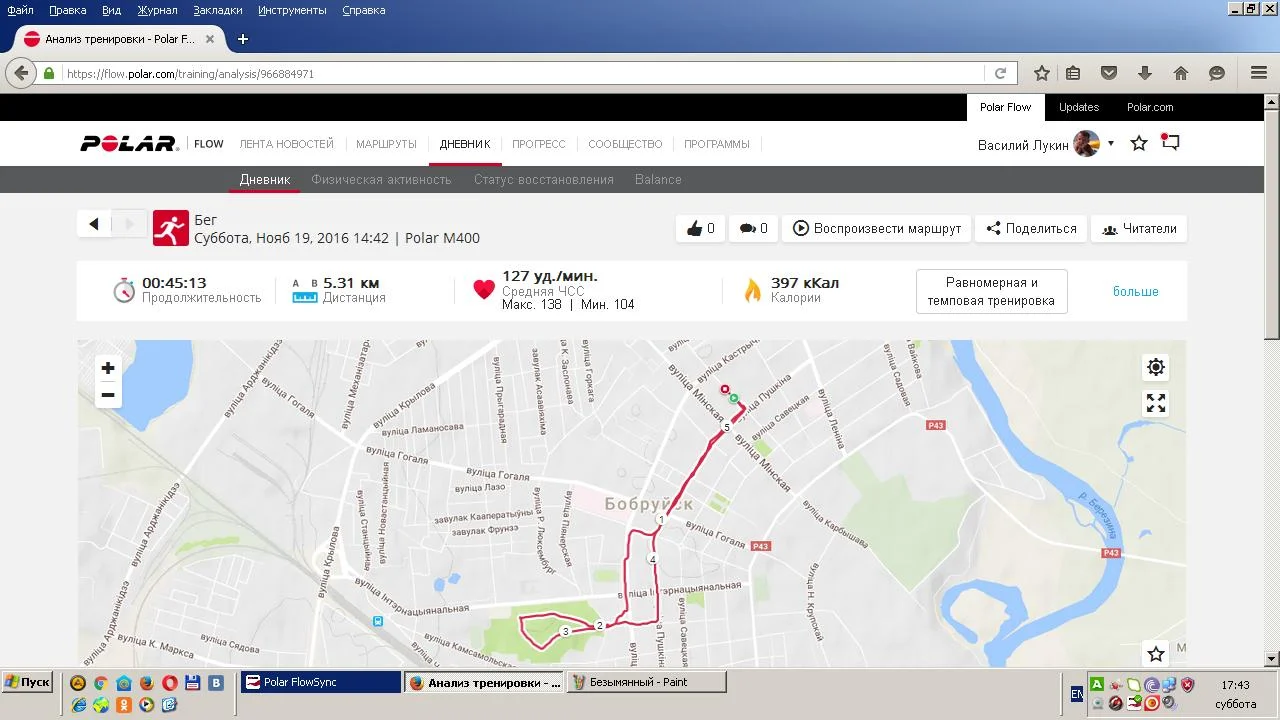Click the Пуск start button
Screen dimensions: 1280x720
pos(27,682)
